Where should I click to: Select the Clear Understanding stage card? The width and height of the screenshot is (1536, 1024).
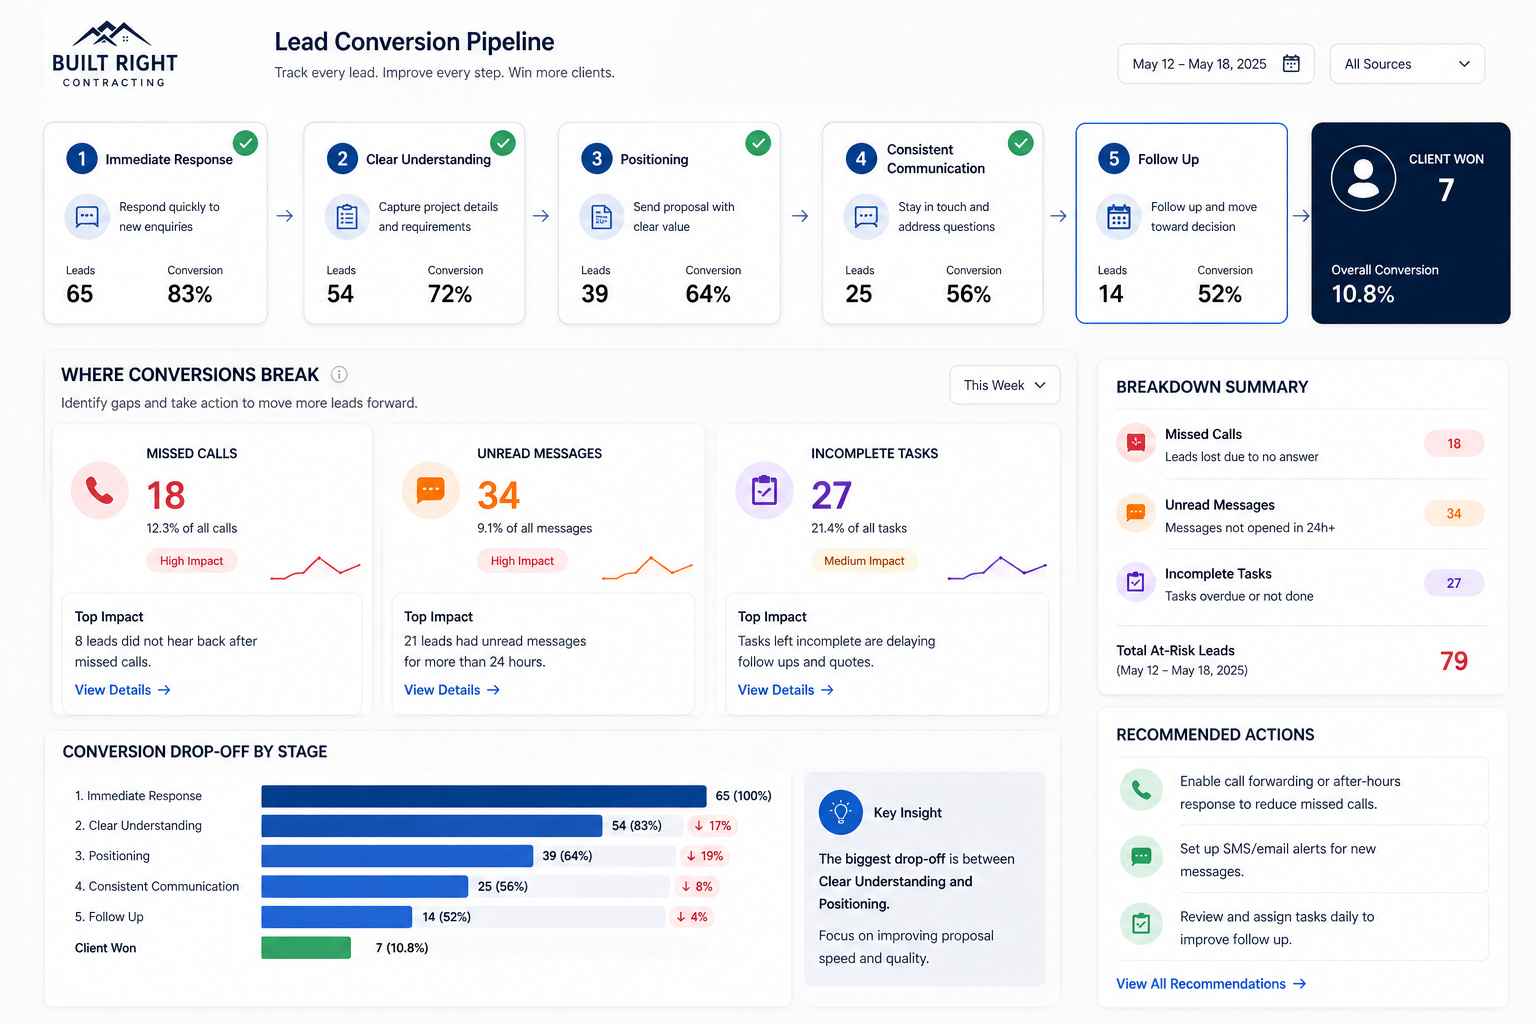[414, 223]
